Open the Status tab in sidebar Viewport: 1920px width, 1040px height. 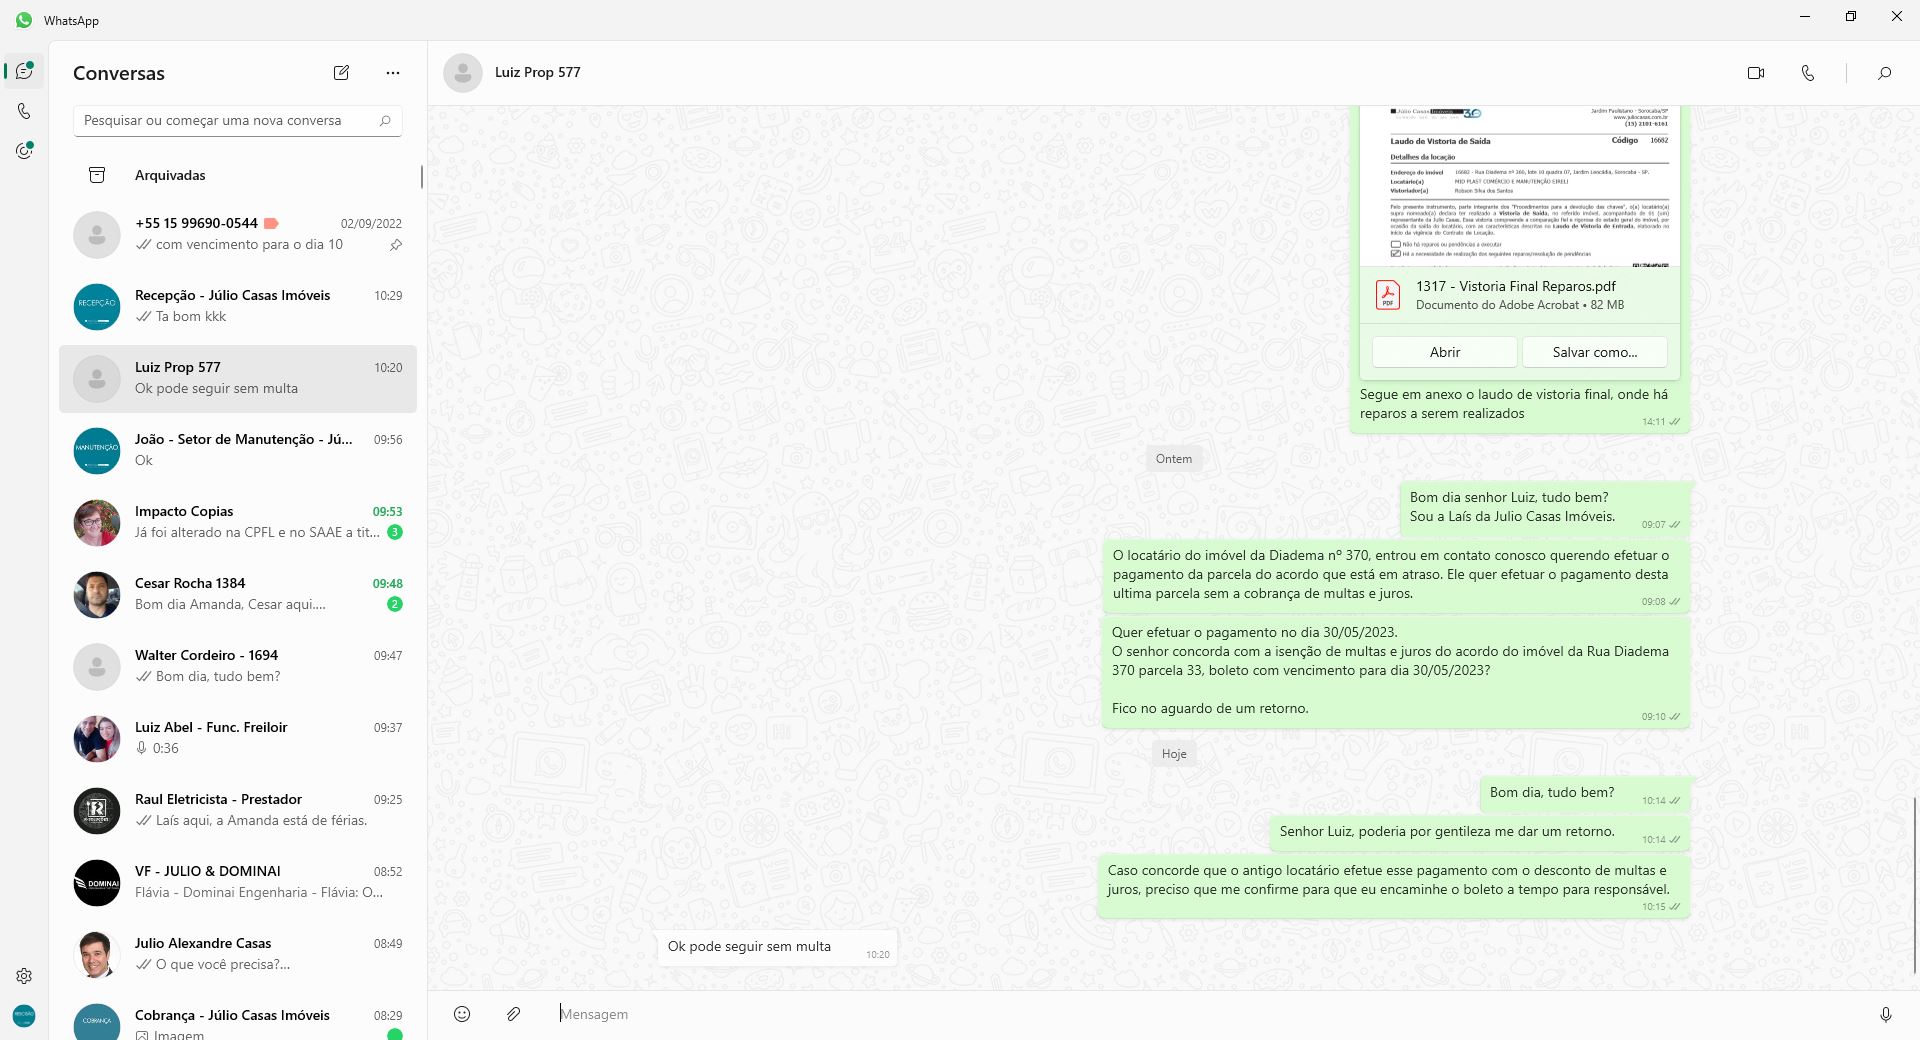[24, 151]
